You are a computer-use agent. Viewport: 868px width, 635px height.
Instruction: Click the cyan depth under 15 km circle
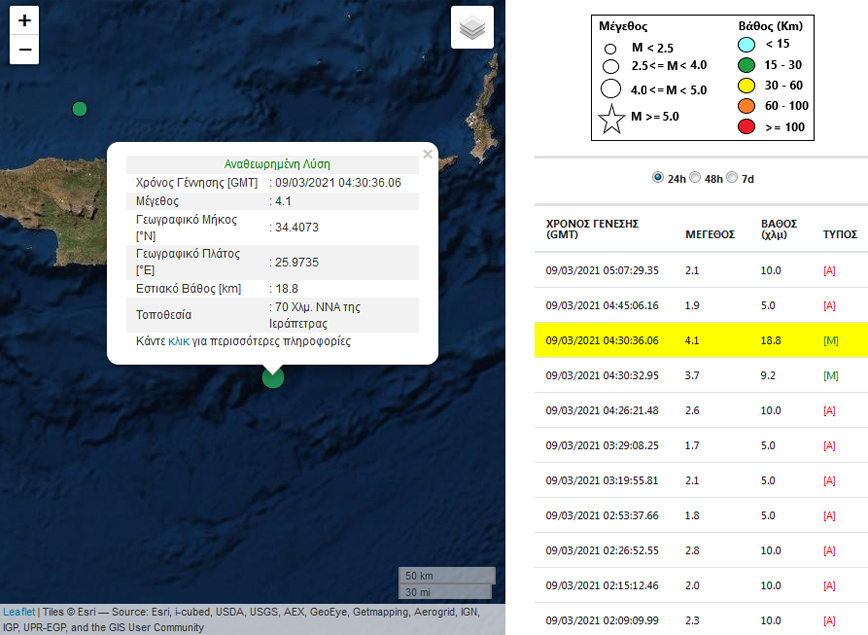tap(747, 43)
